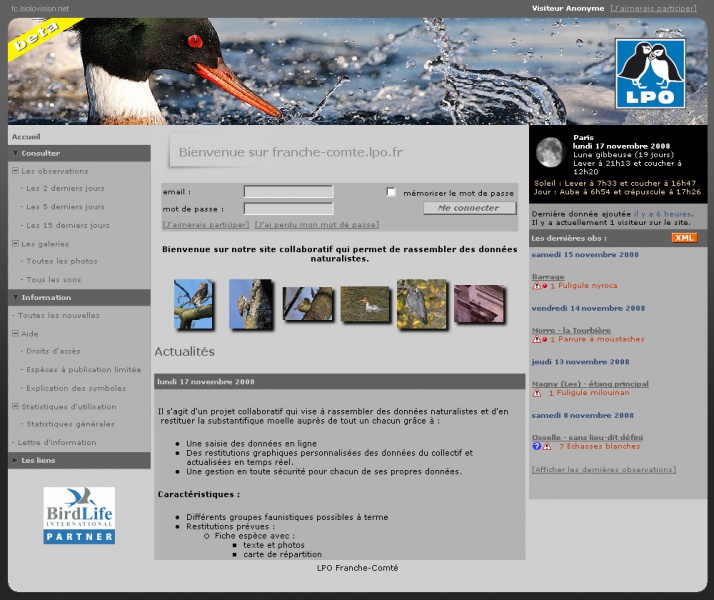Click blue question mark icon beside Echasses blanches

coord(536,446)
